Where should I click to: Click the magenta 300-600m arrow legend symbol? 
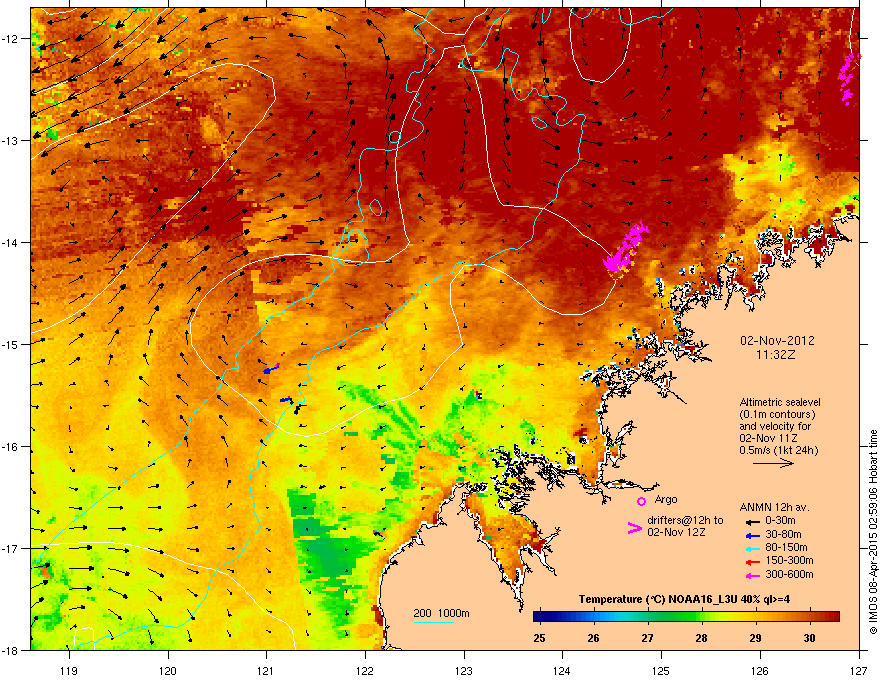click(753, 575)
